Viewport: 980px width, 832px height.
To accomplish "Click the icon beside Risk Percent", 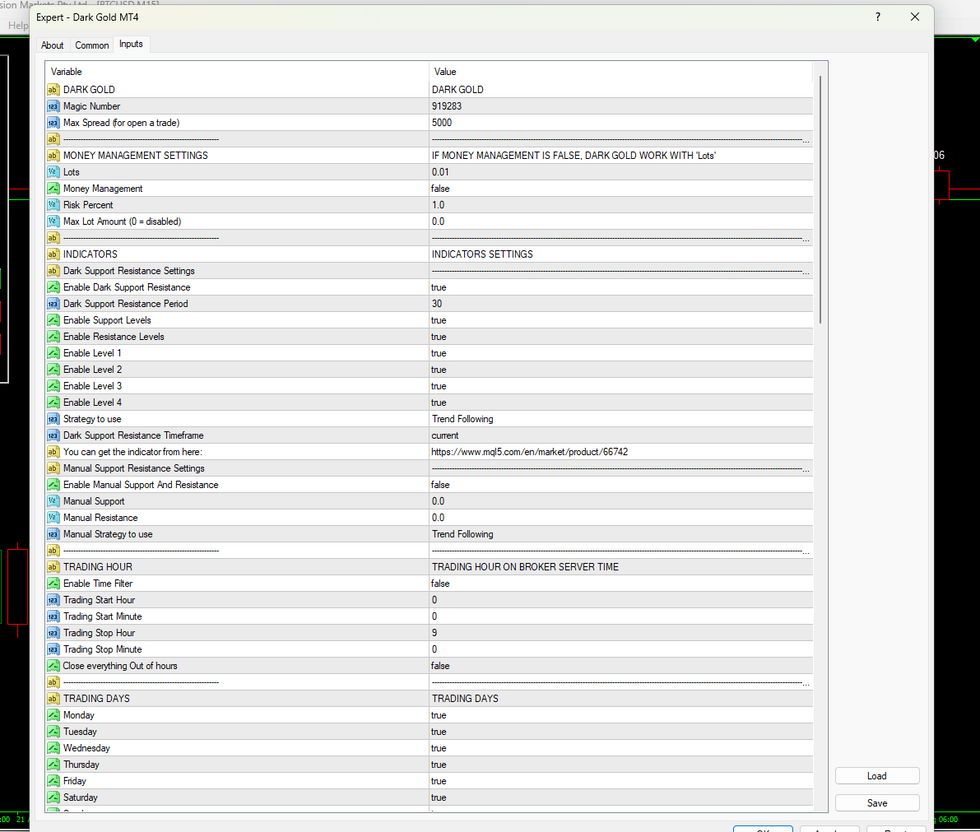I will (x=53, y=205).
